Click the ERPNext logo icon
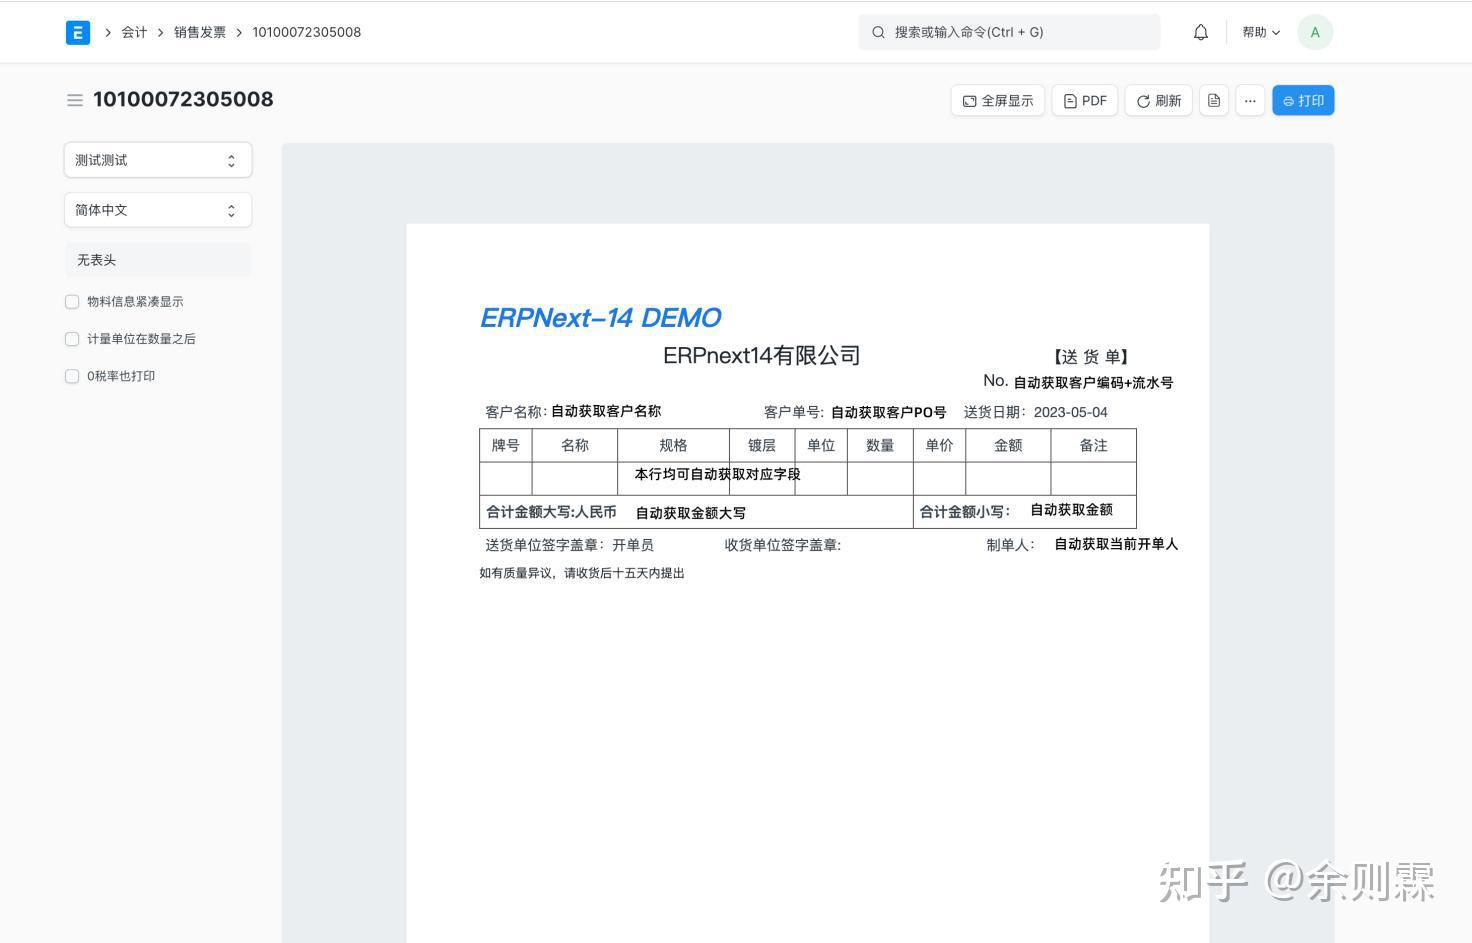Image resolution: width=1472 pixels, height=943 pixels. pyautogui.click(x=77, y=32)
